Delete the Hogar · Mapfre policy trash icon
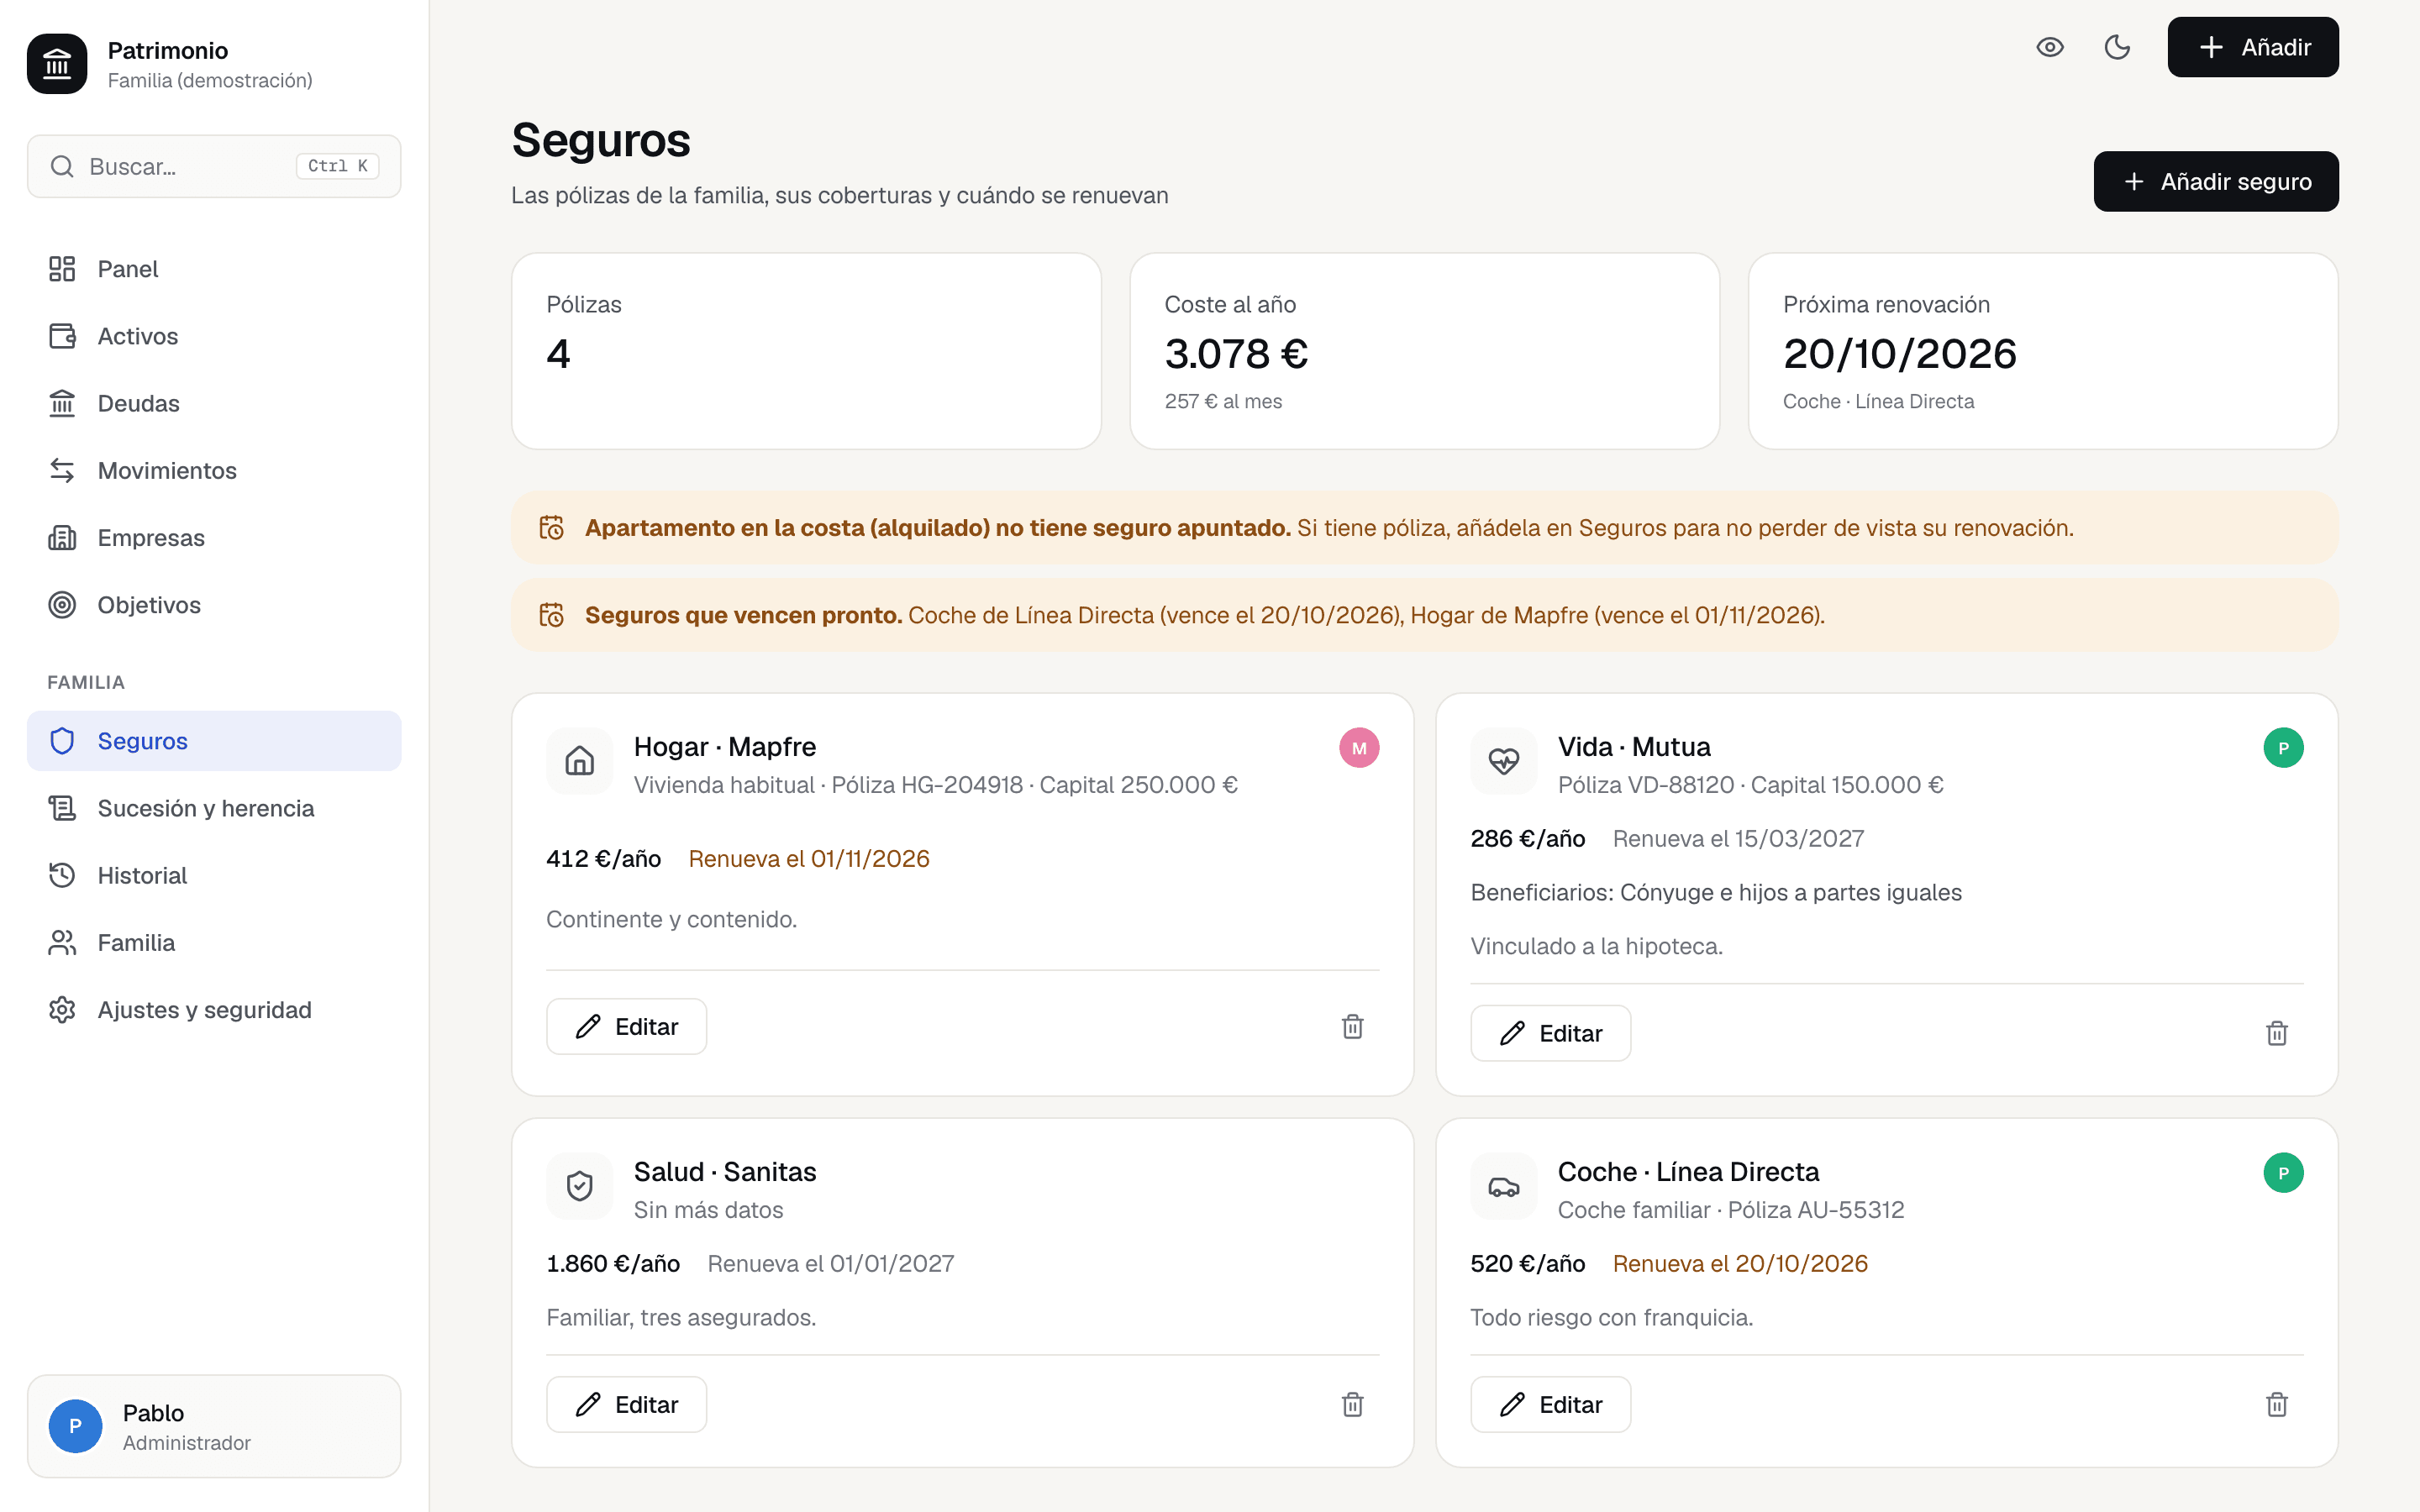The image size is (2420, 1512). (x=1352, y=1027)
